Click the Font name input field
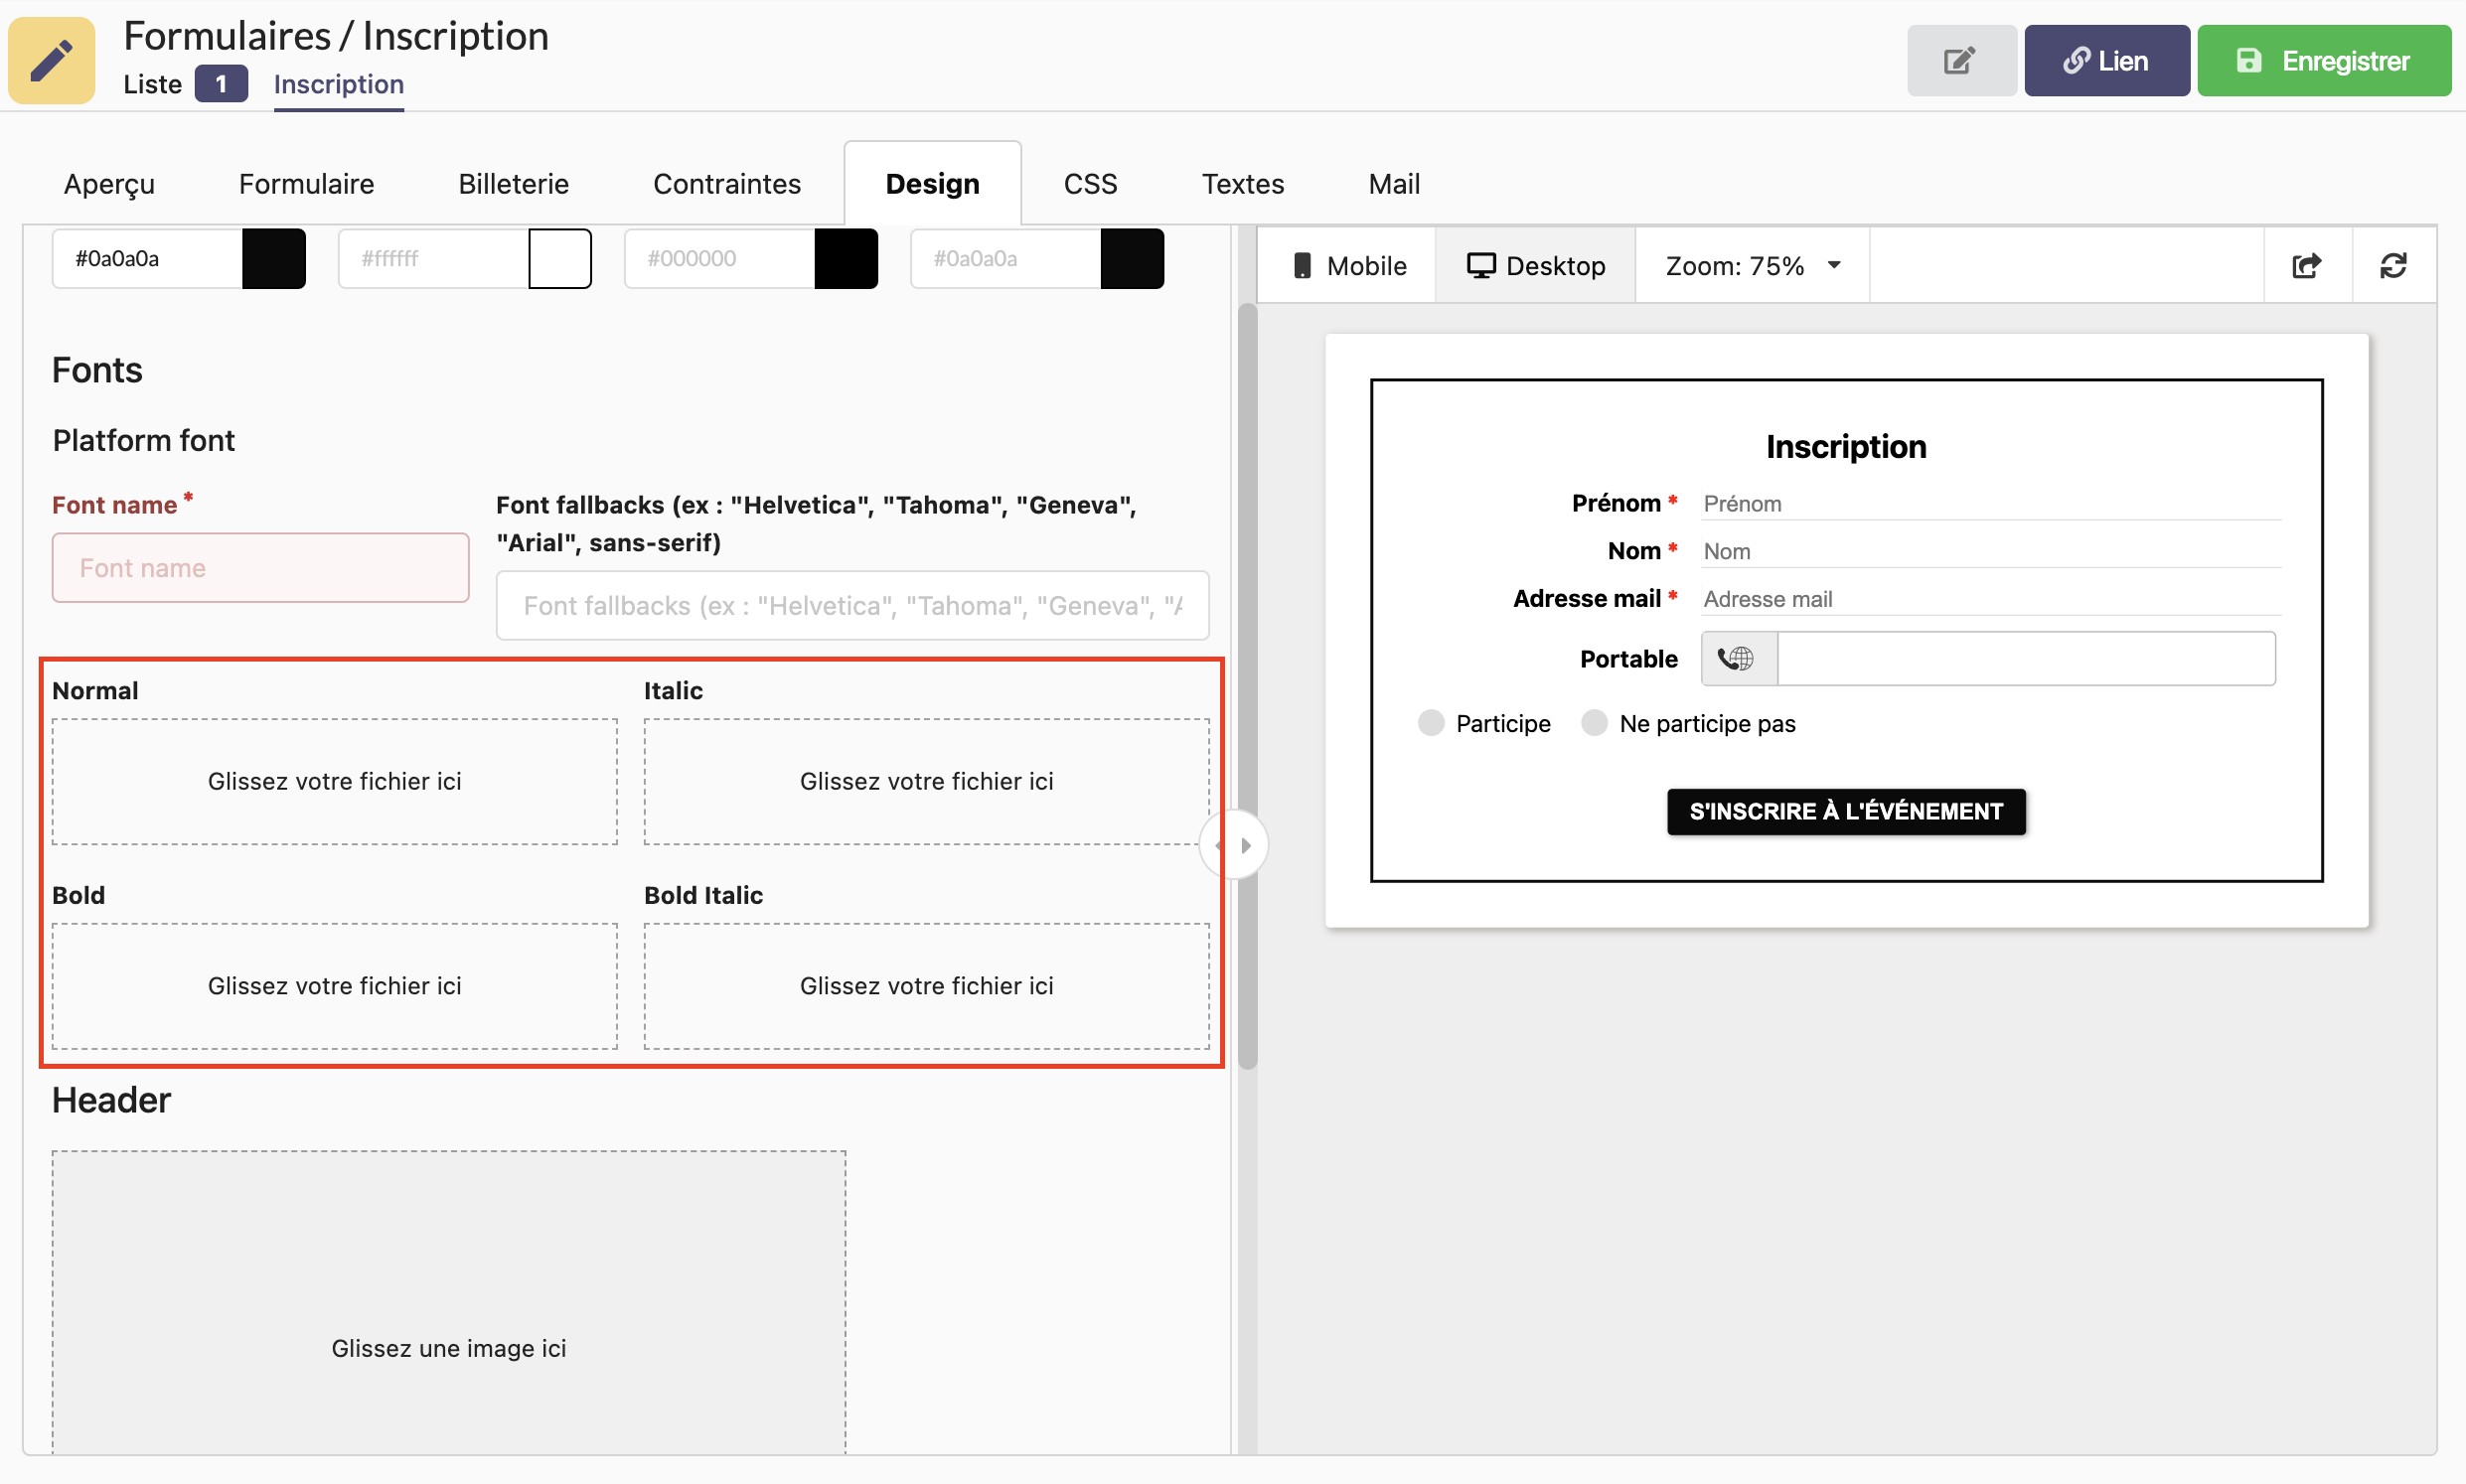 (260, 568)
